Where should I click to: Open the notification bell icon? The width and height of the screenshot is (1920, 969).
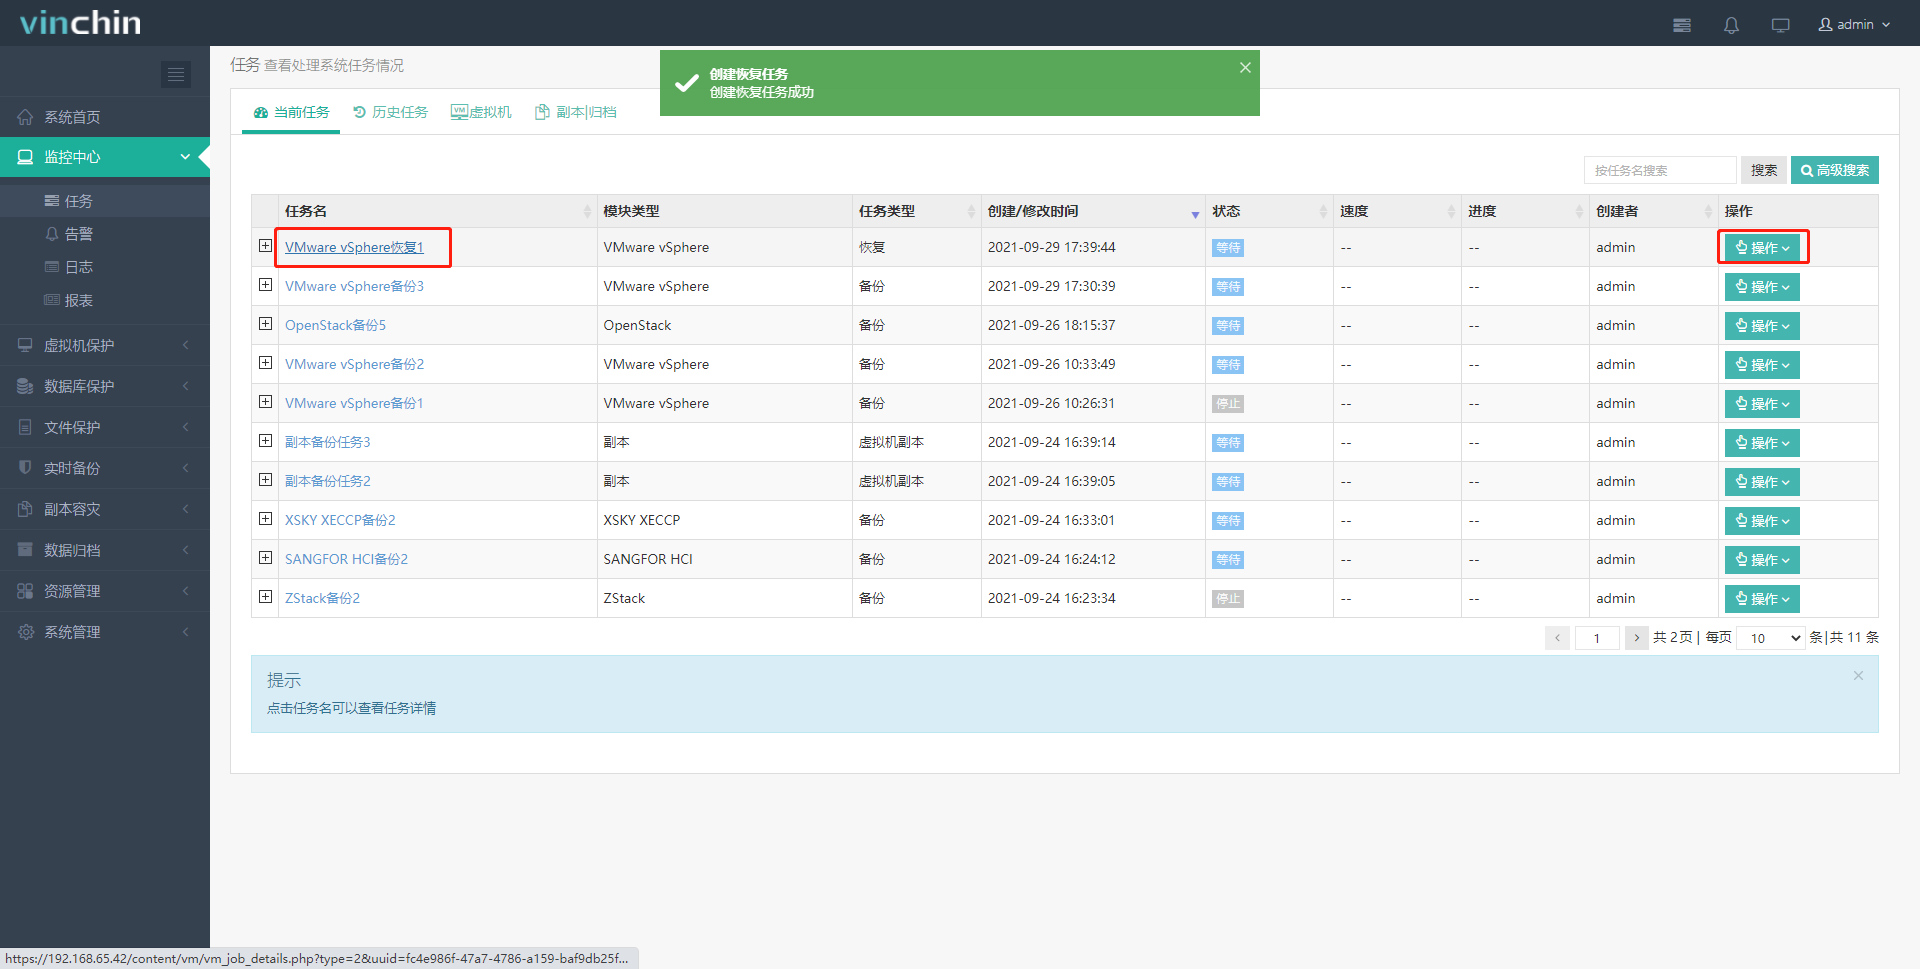pos(1731,25)
